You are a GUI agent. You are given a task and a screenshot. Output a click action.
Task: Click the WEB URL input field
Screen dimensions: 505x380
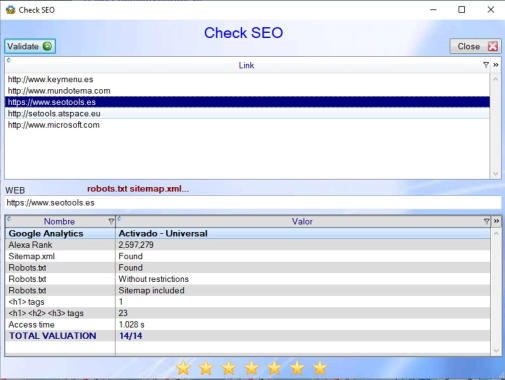pos(253,203)
